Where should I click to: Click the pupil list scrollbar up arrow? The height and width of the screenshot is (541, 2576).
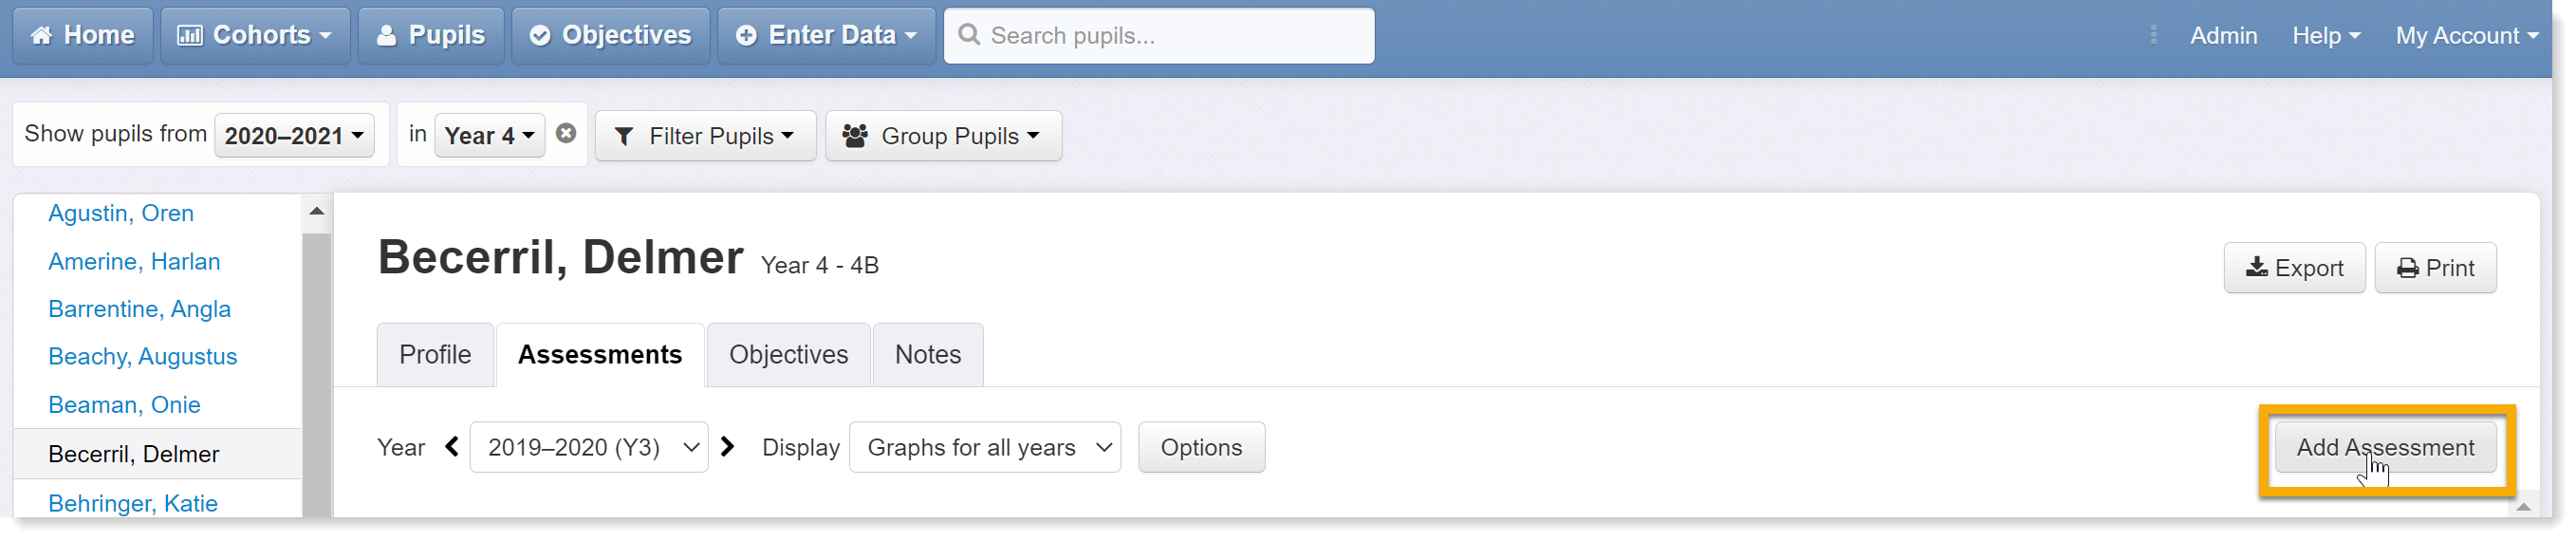click(x=317, y=211)
